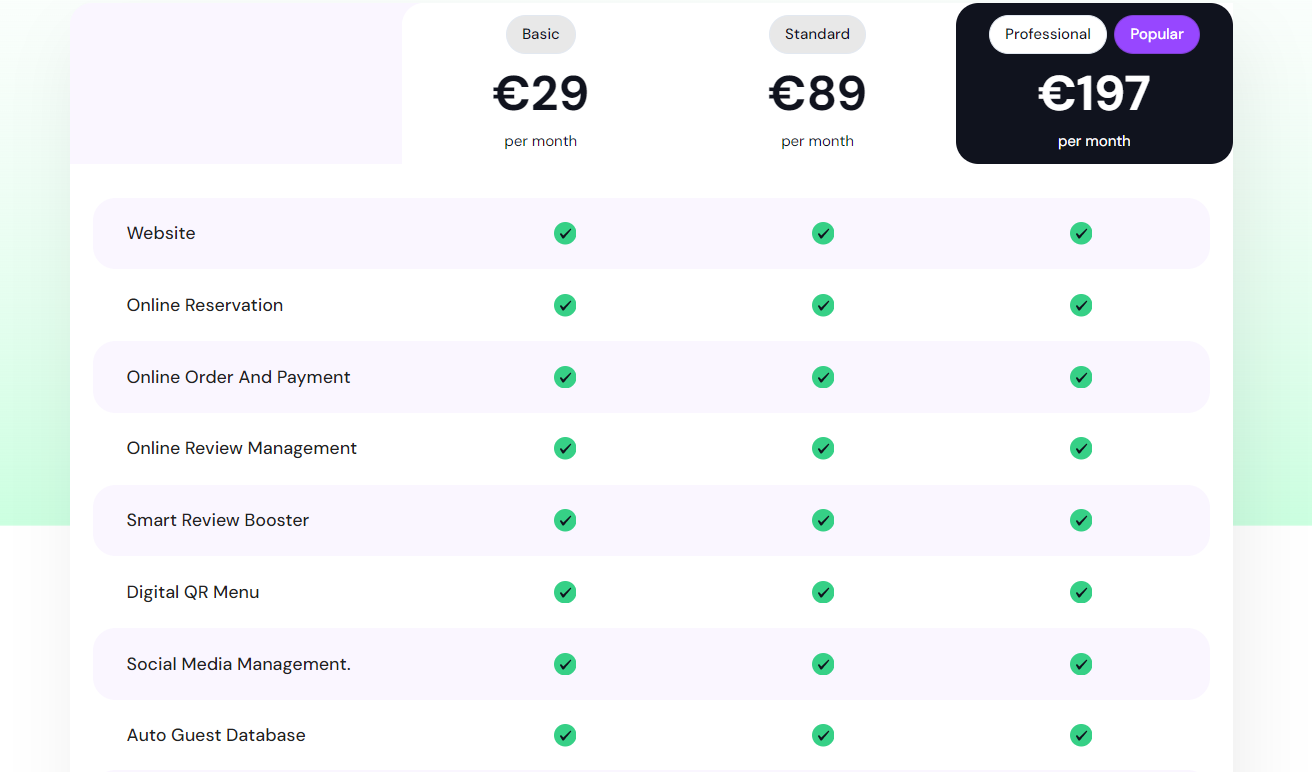Click the Online Reservation feature row
This screenshot has height=772, width=1312.
(x=204, y=305)
